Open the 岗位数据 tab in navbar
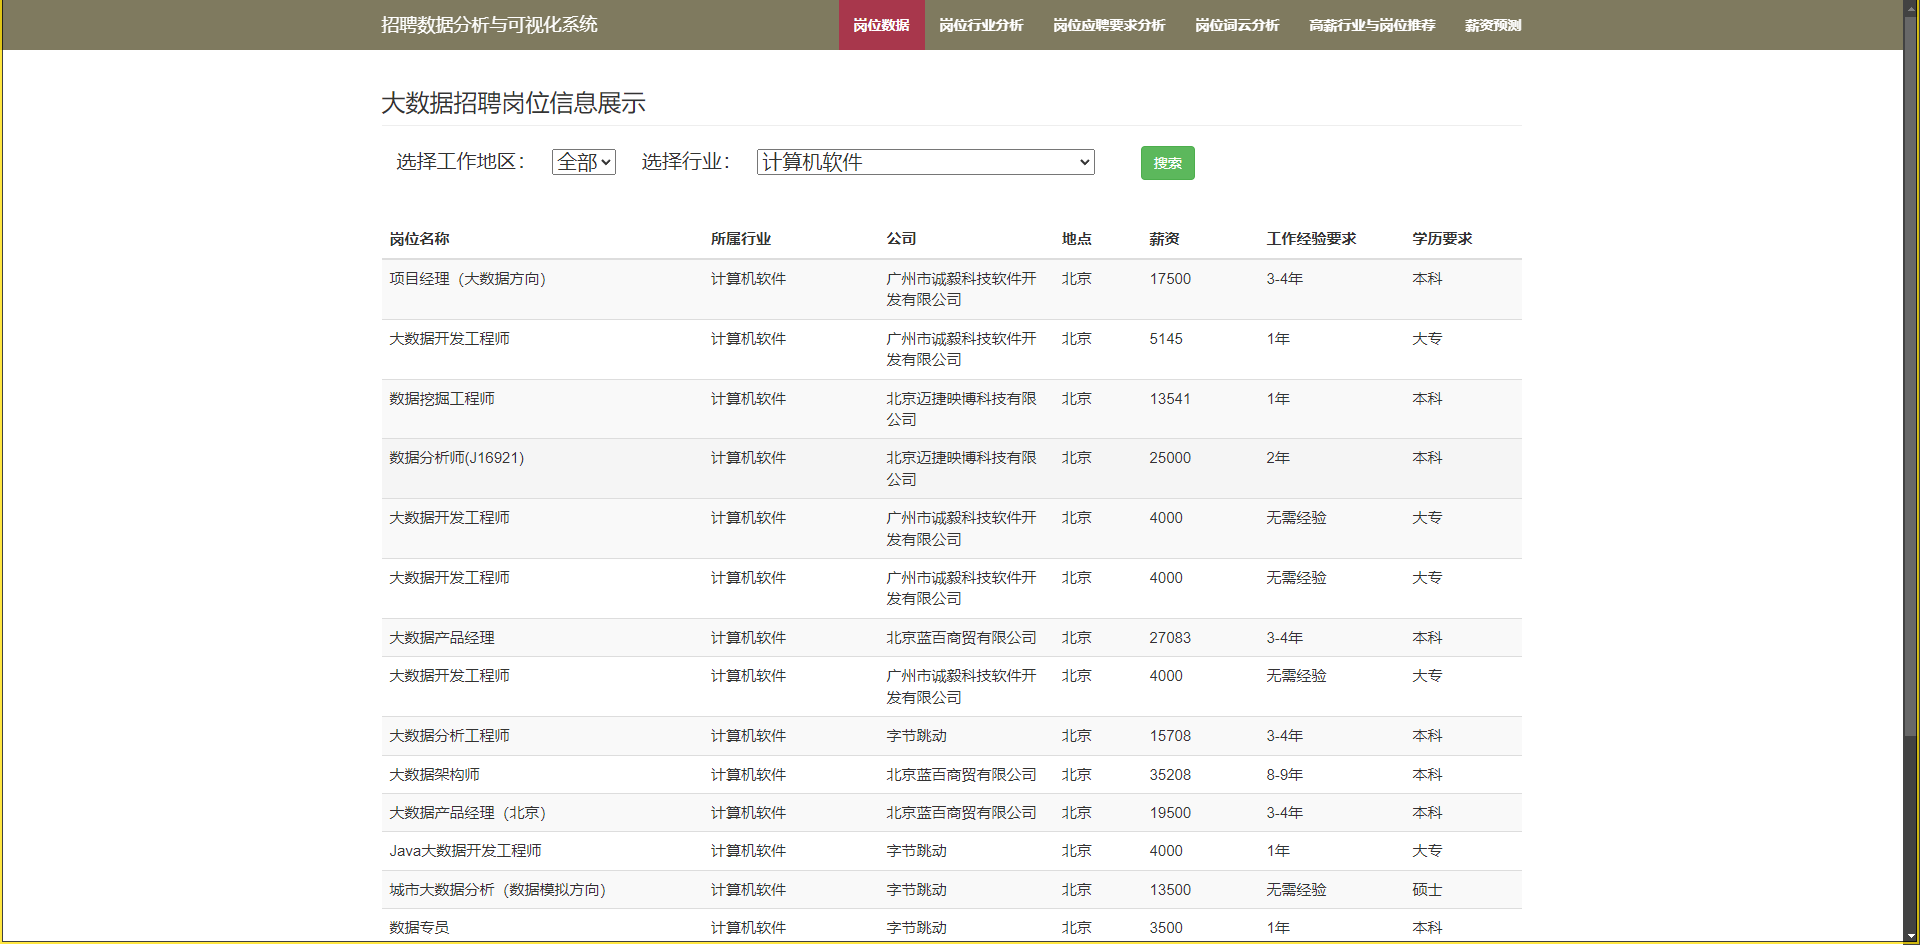1920x945 pixels. 881,25
